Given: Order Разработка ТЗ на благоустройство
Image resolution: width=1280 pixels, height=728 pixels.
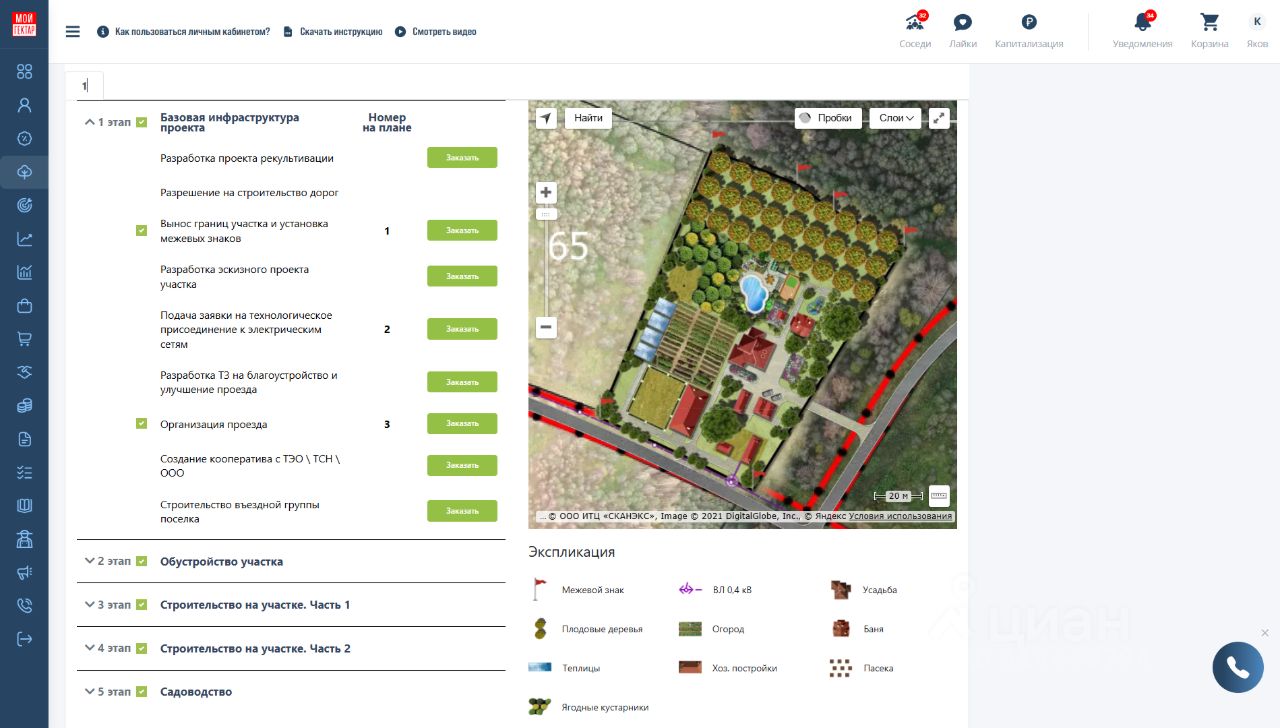Looking at the screenshot, I should click(462, 382).
